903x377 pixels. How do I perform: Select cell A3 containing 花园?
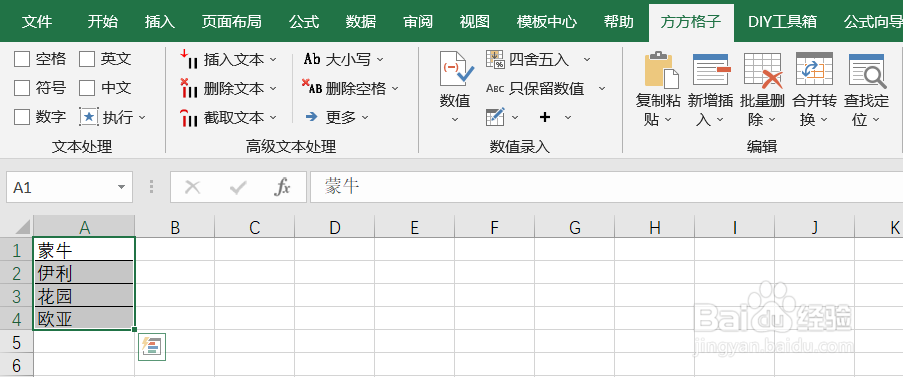coord(84,295)
